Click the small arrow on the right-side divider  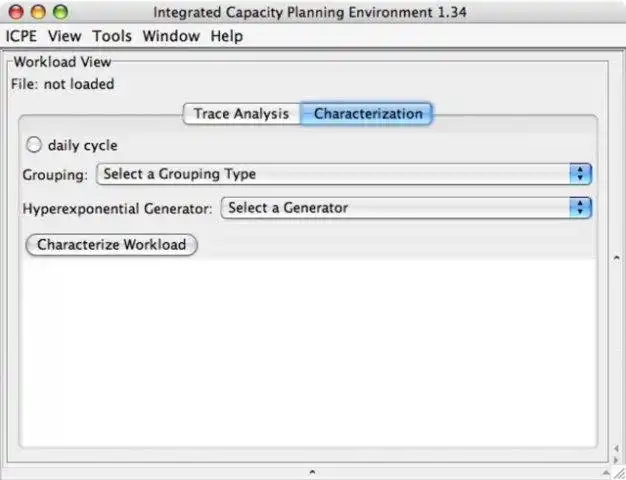tap(616, 258)
